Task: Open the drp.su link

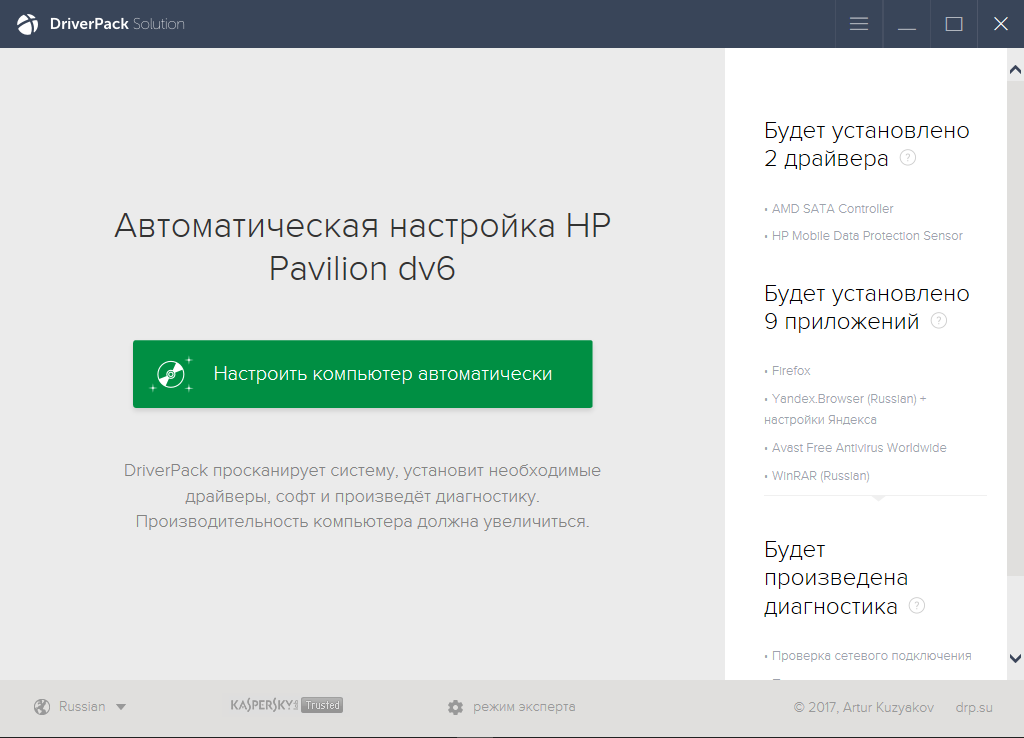Action: click(x=974, y=707)
